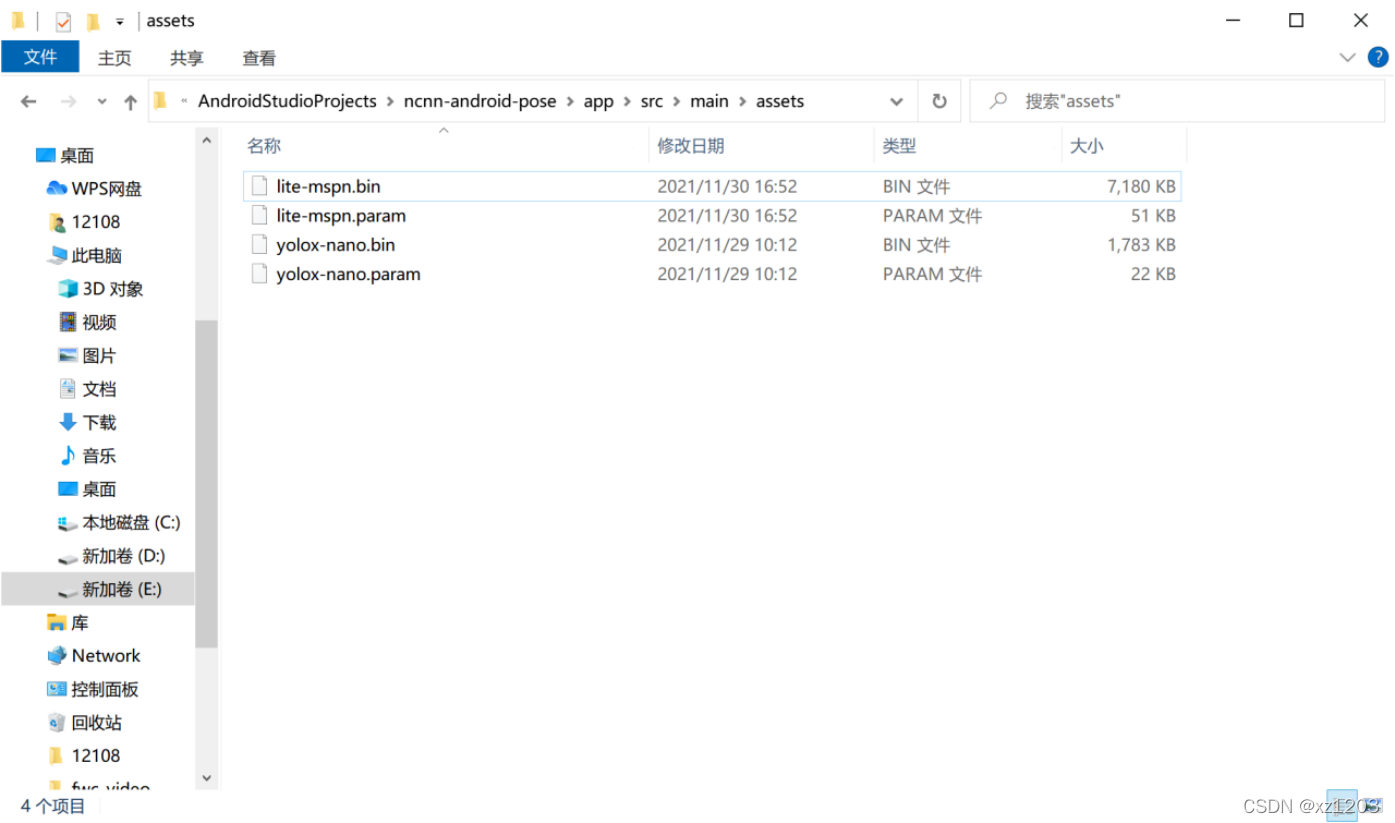Expand the ribbon with the chevron
This screenshot has height=823, width=1395.
[1347, 58]
